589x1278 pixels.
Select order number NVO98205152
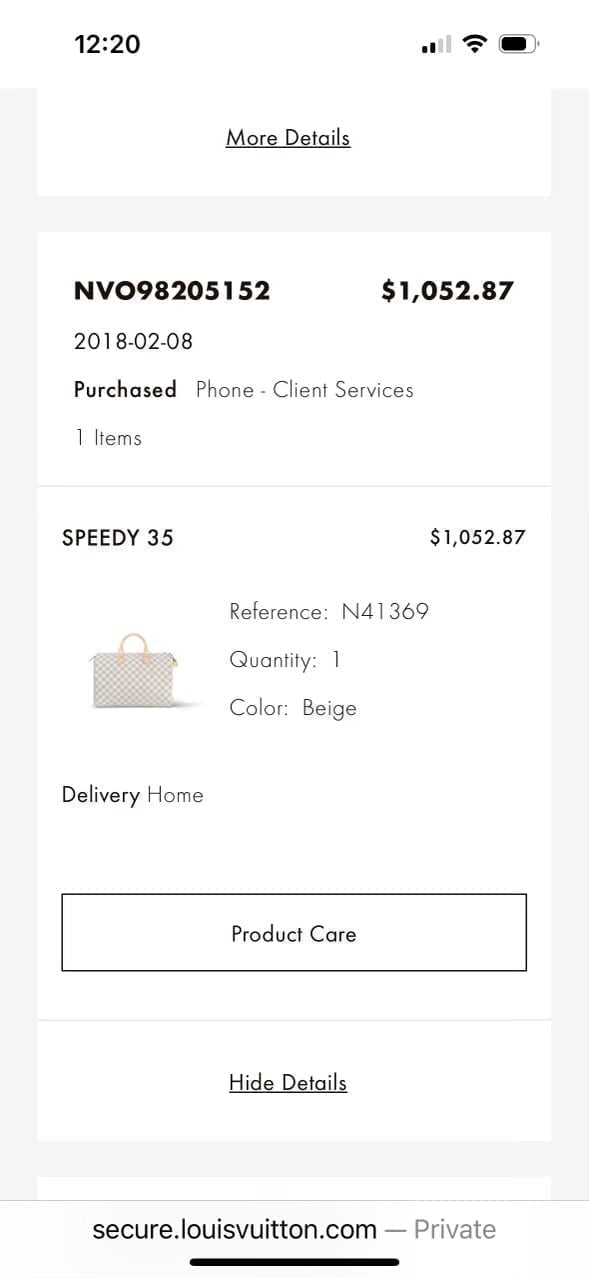[x=172, y=291]
